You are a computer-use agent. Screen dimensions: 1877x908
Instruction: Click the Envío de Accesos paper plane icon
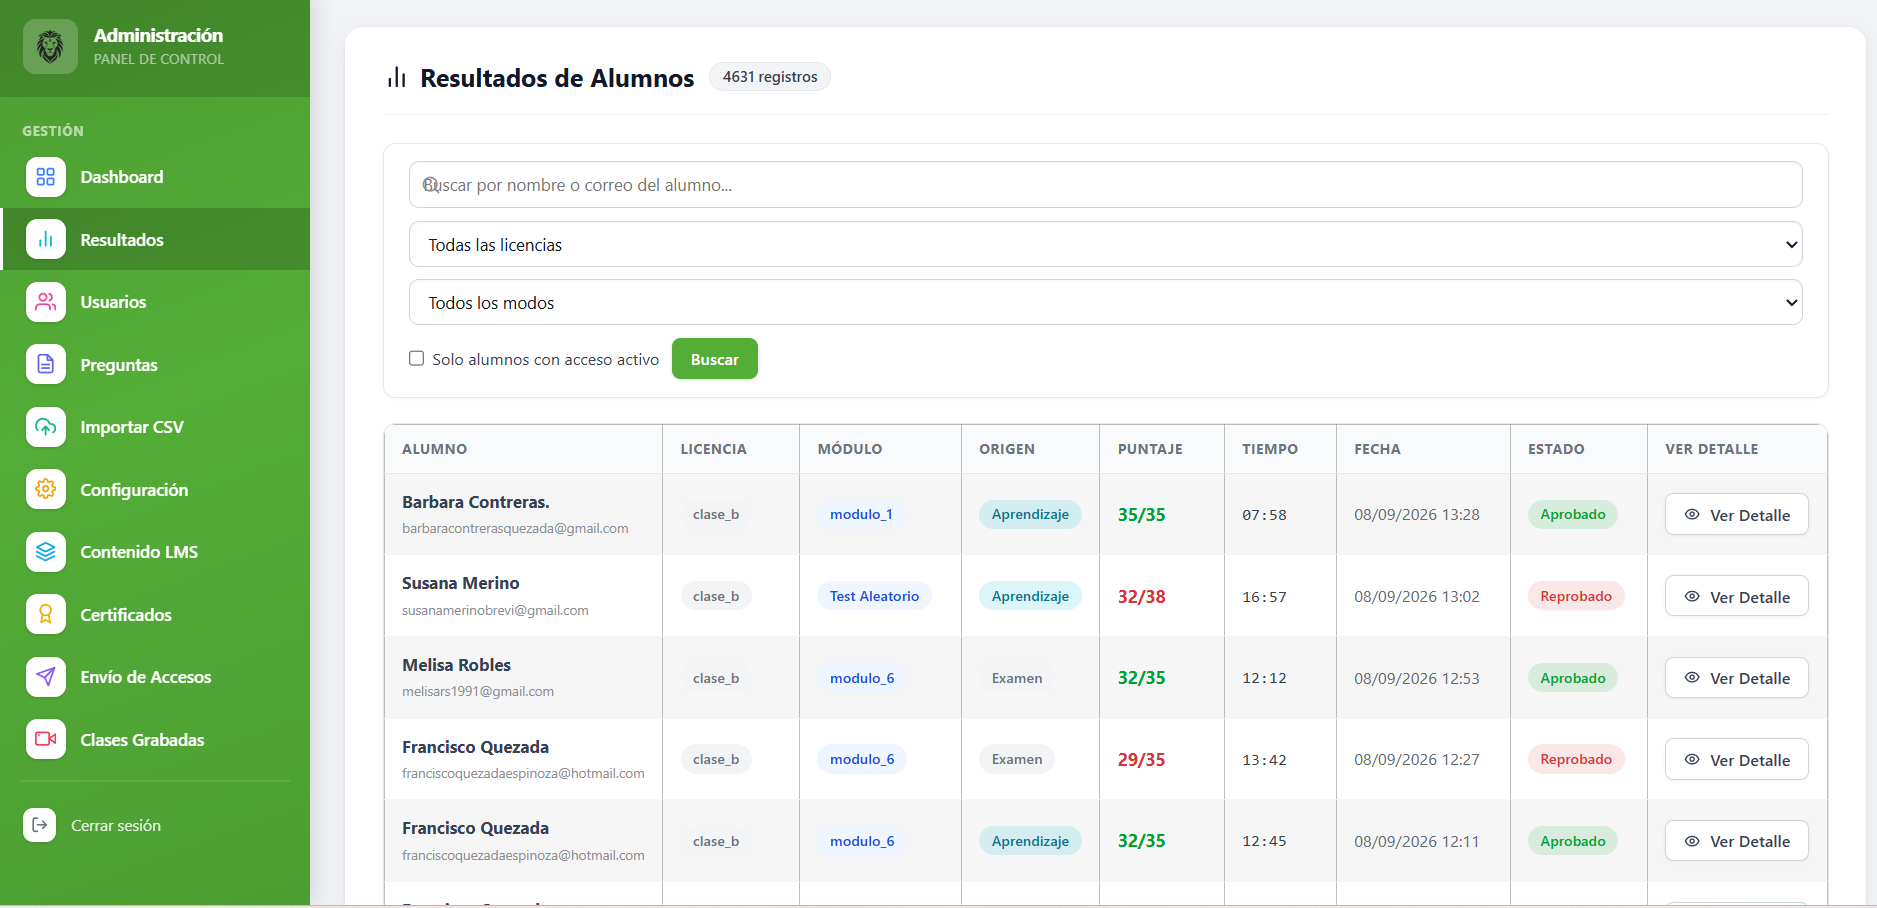click(46, 677)
